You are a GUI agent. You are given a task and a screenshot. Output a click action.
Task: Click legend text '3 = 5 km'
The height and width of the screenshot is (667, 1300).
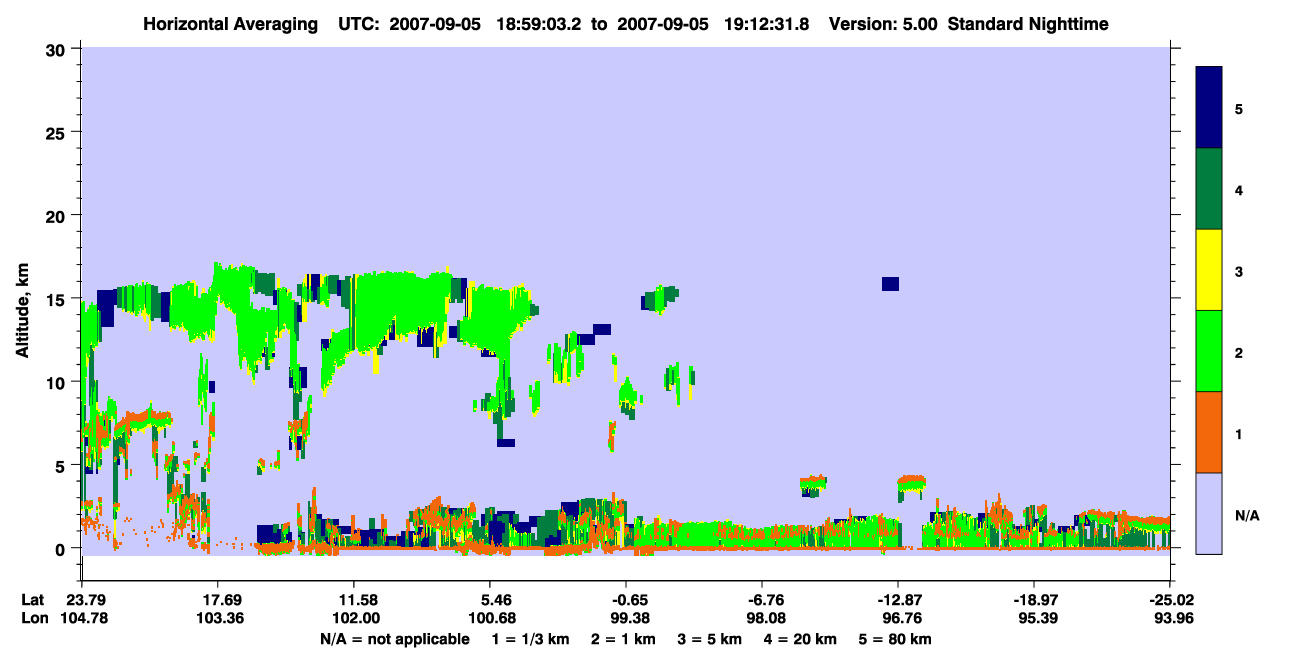point(710,639)
